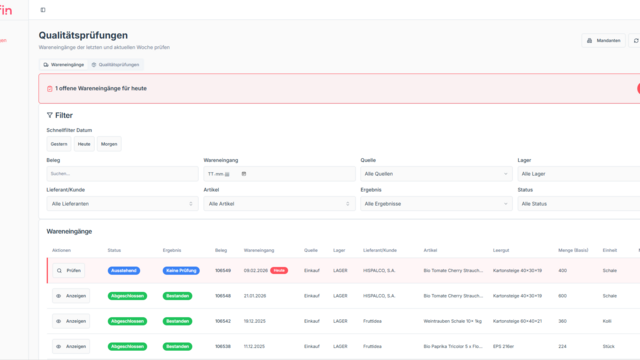Screen dimensions: 640x360
Task: Click the Artikel column header
Action: click(x=430, y=250)
